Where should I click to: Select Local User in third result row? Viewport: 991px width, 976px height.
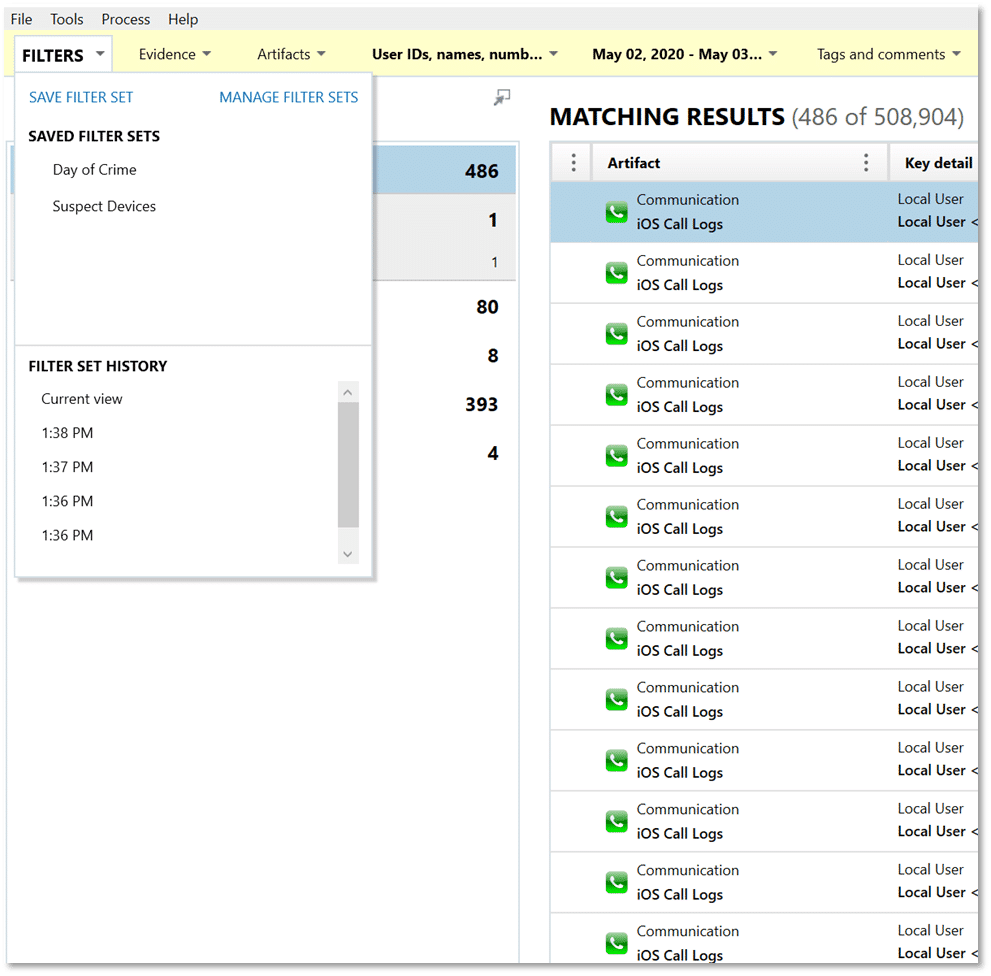pyautogui.click(x=930, y=321)
